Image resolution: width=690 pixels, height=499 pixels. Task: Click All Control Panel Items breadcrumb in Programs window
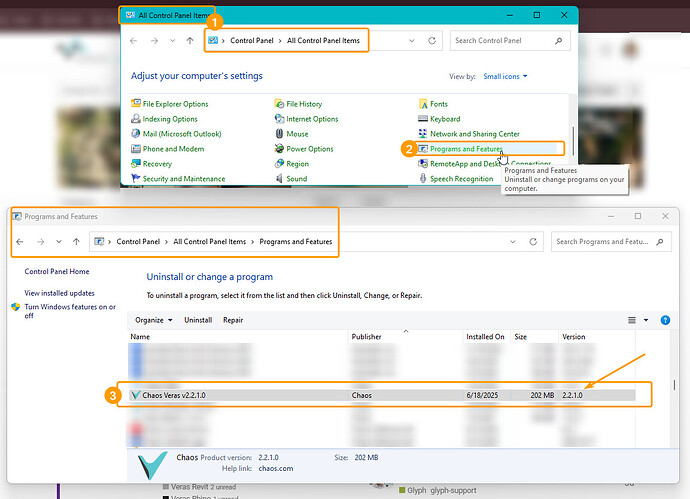tap(209, 242)
